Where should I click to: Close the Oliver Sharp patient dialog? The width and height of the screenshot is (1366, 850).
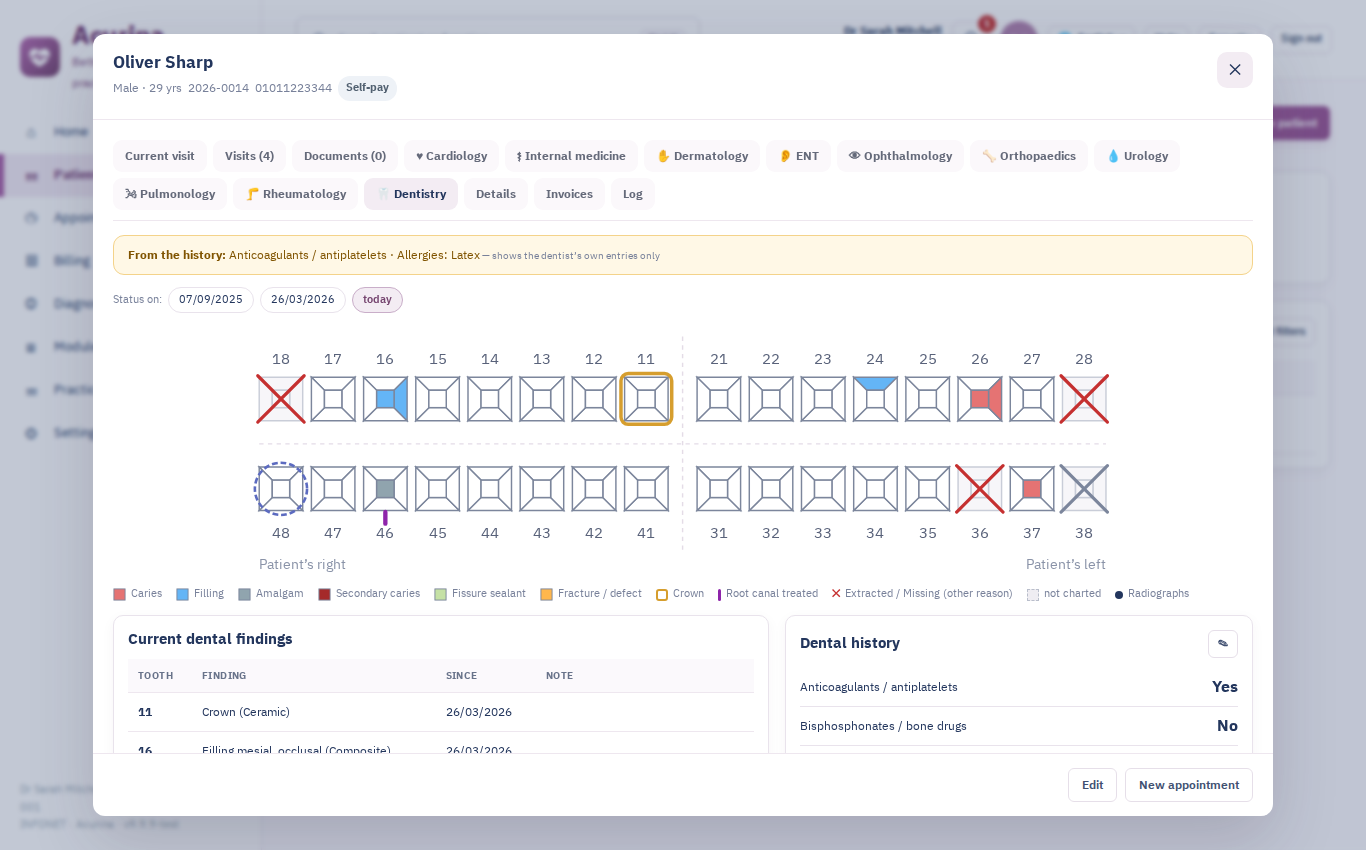point(1235,70)
